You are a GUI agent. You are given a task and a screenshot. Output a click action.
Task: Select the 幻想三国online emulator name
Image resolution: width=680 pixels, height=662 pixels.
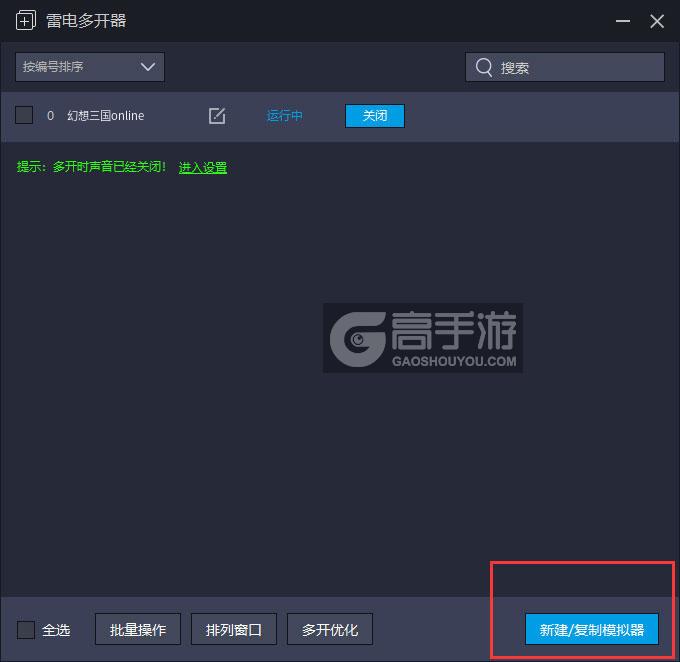click(x=105, y=115)
